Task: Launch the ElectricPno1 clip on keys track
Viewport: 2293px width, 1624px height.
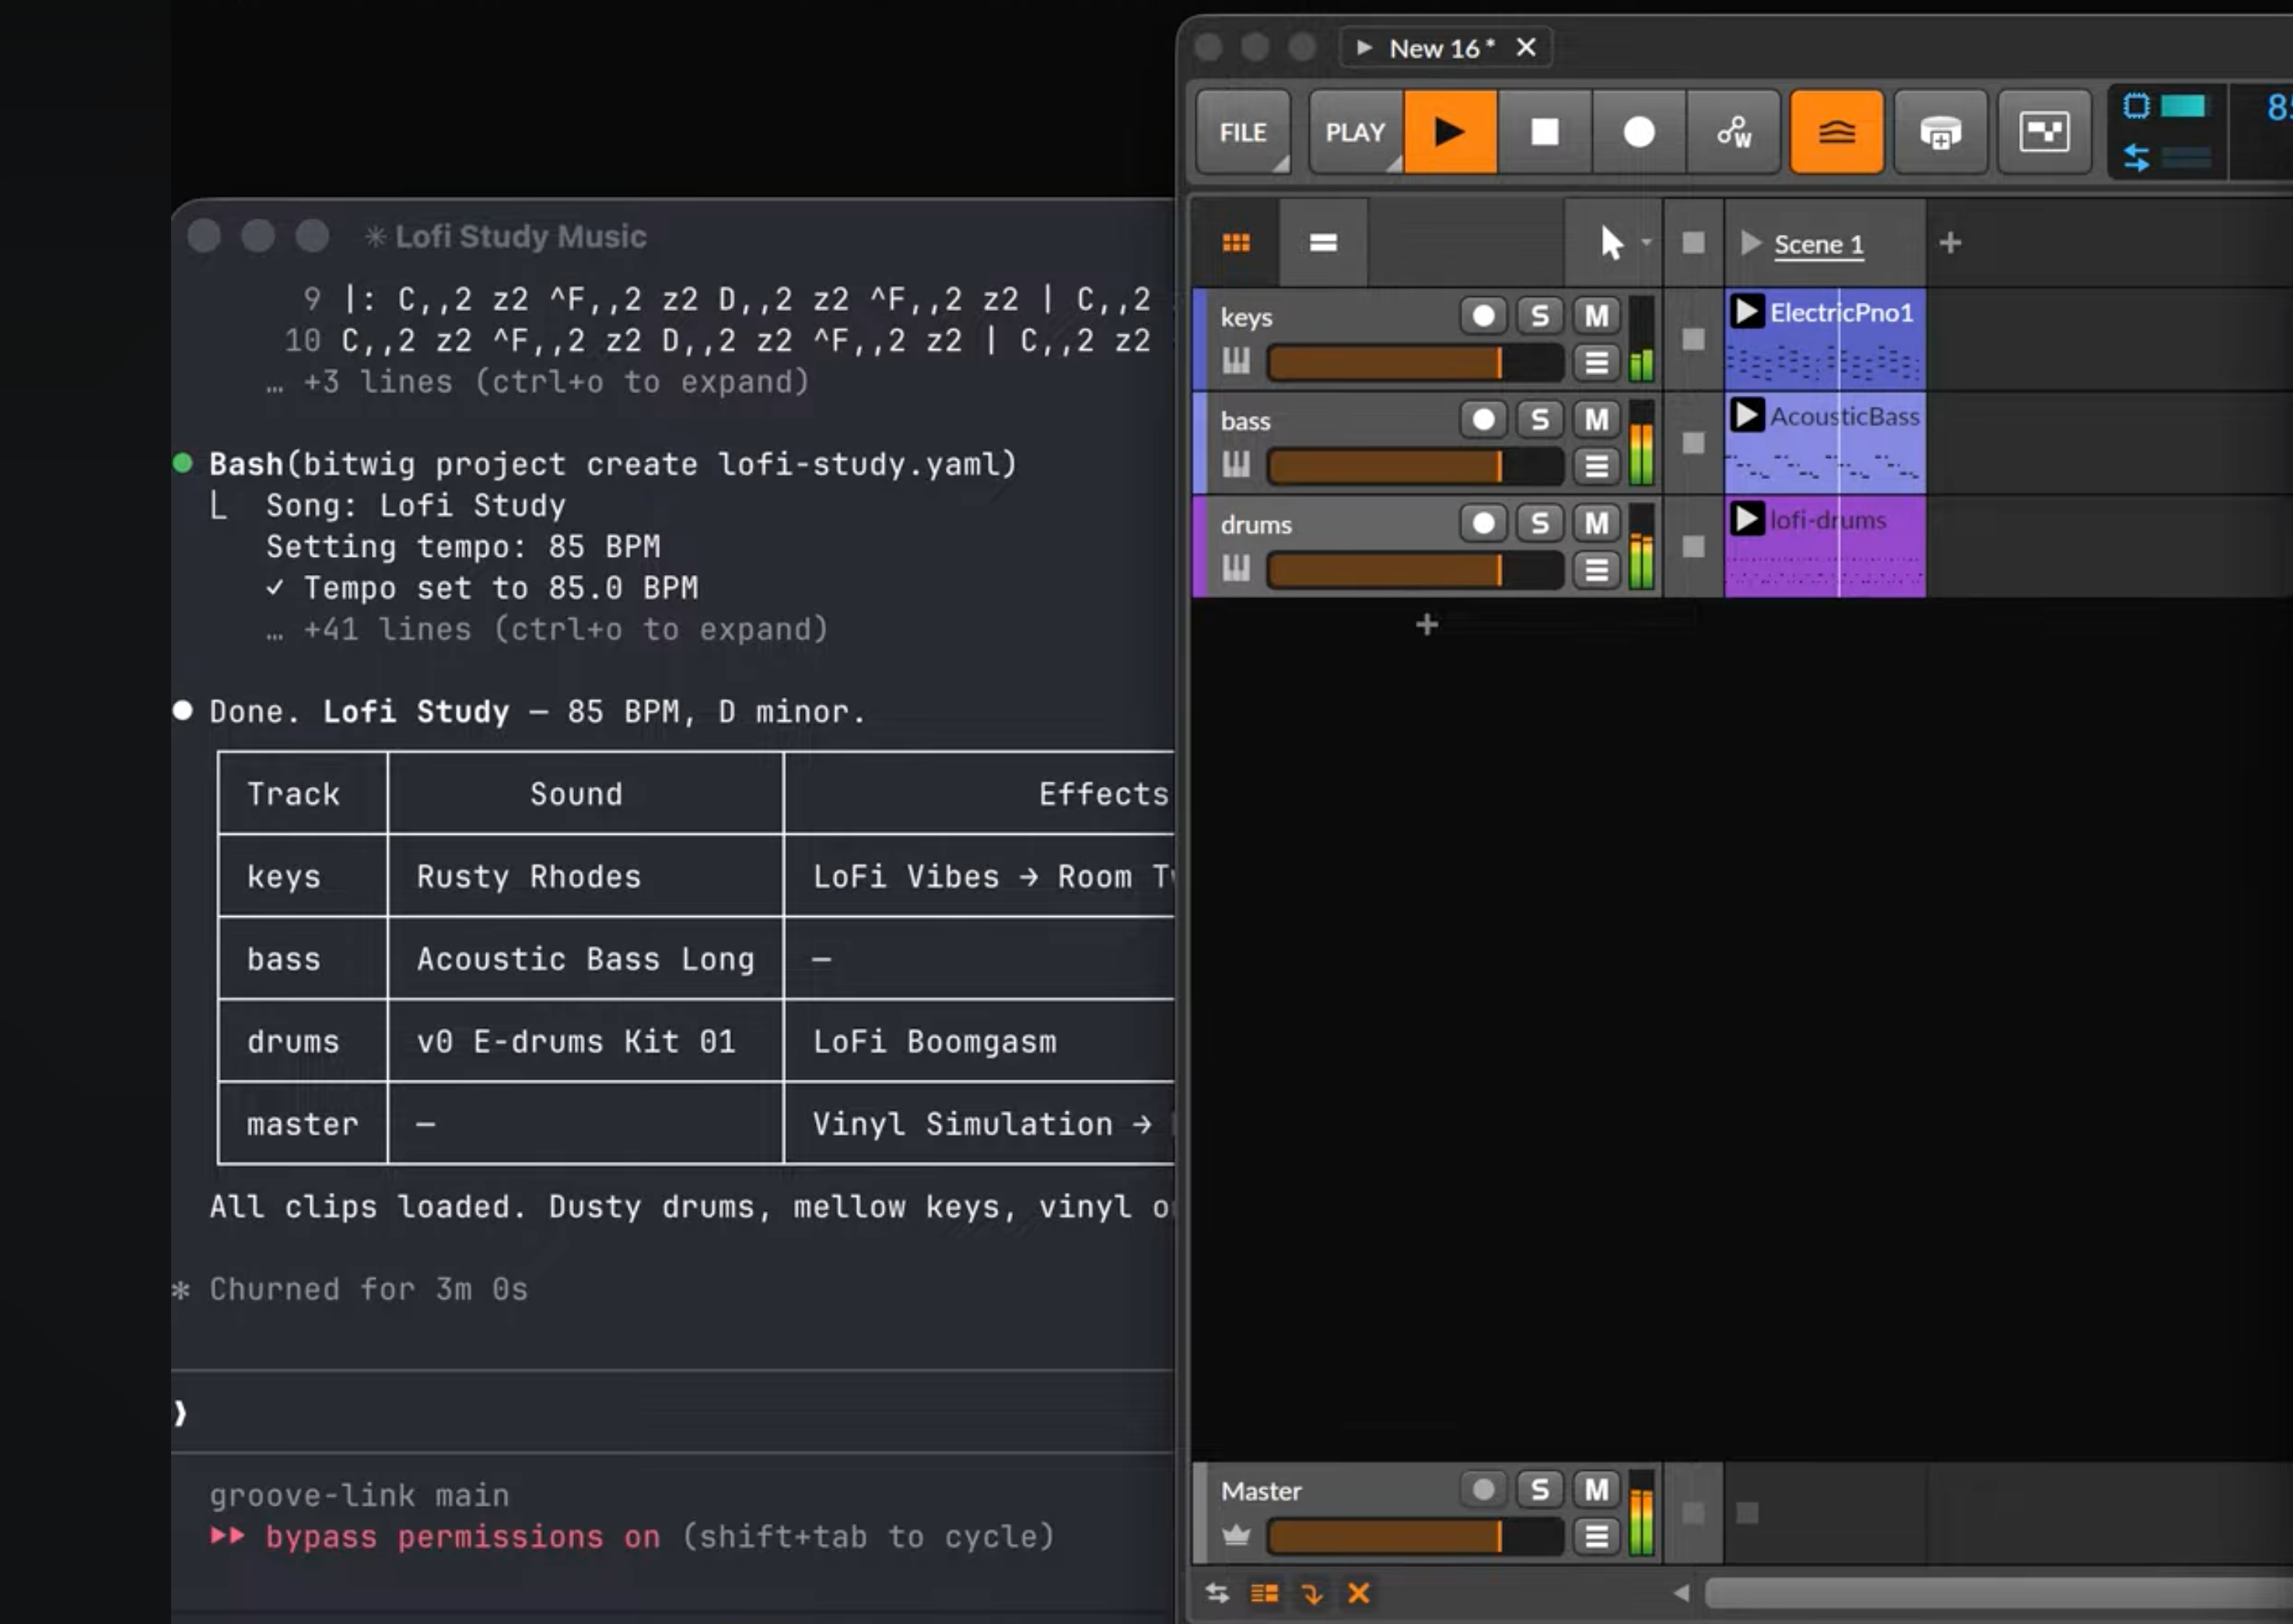Action: 1747,312
